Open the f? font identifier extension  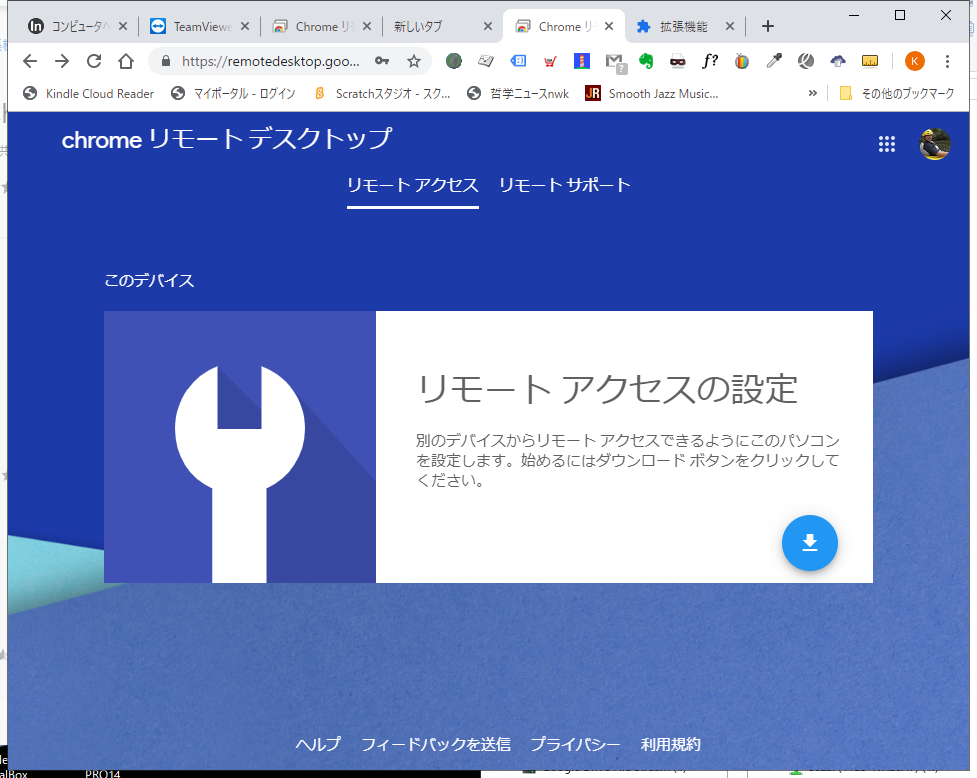pyautogui.click(x=710, y=61)
